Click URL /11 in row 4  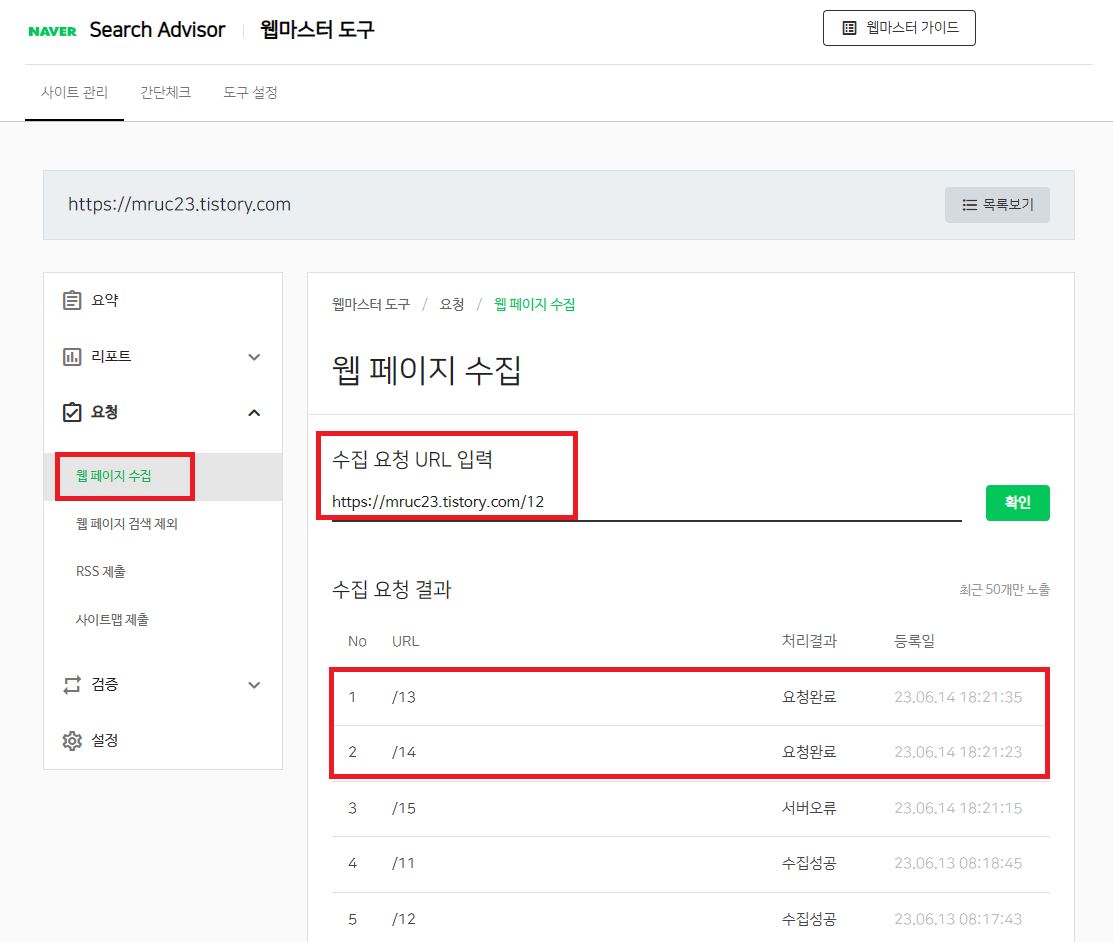[x=403, y=863]
